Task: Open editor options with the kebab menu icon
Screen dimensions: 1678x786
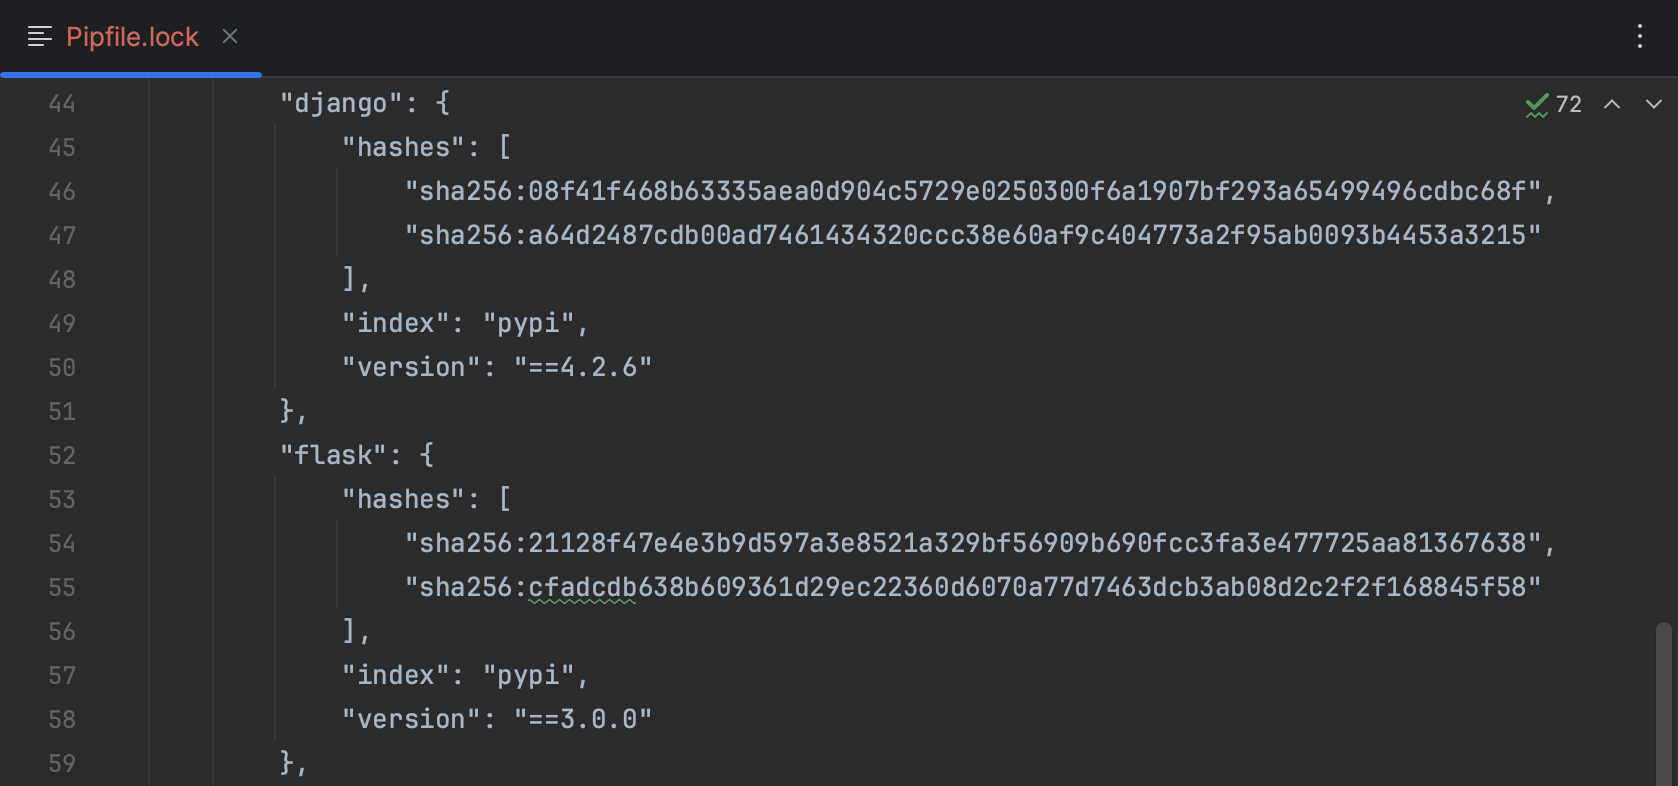Action: (1639, 36)
